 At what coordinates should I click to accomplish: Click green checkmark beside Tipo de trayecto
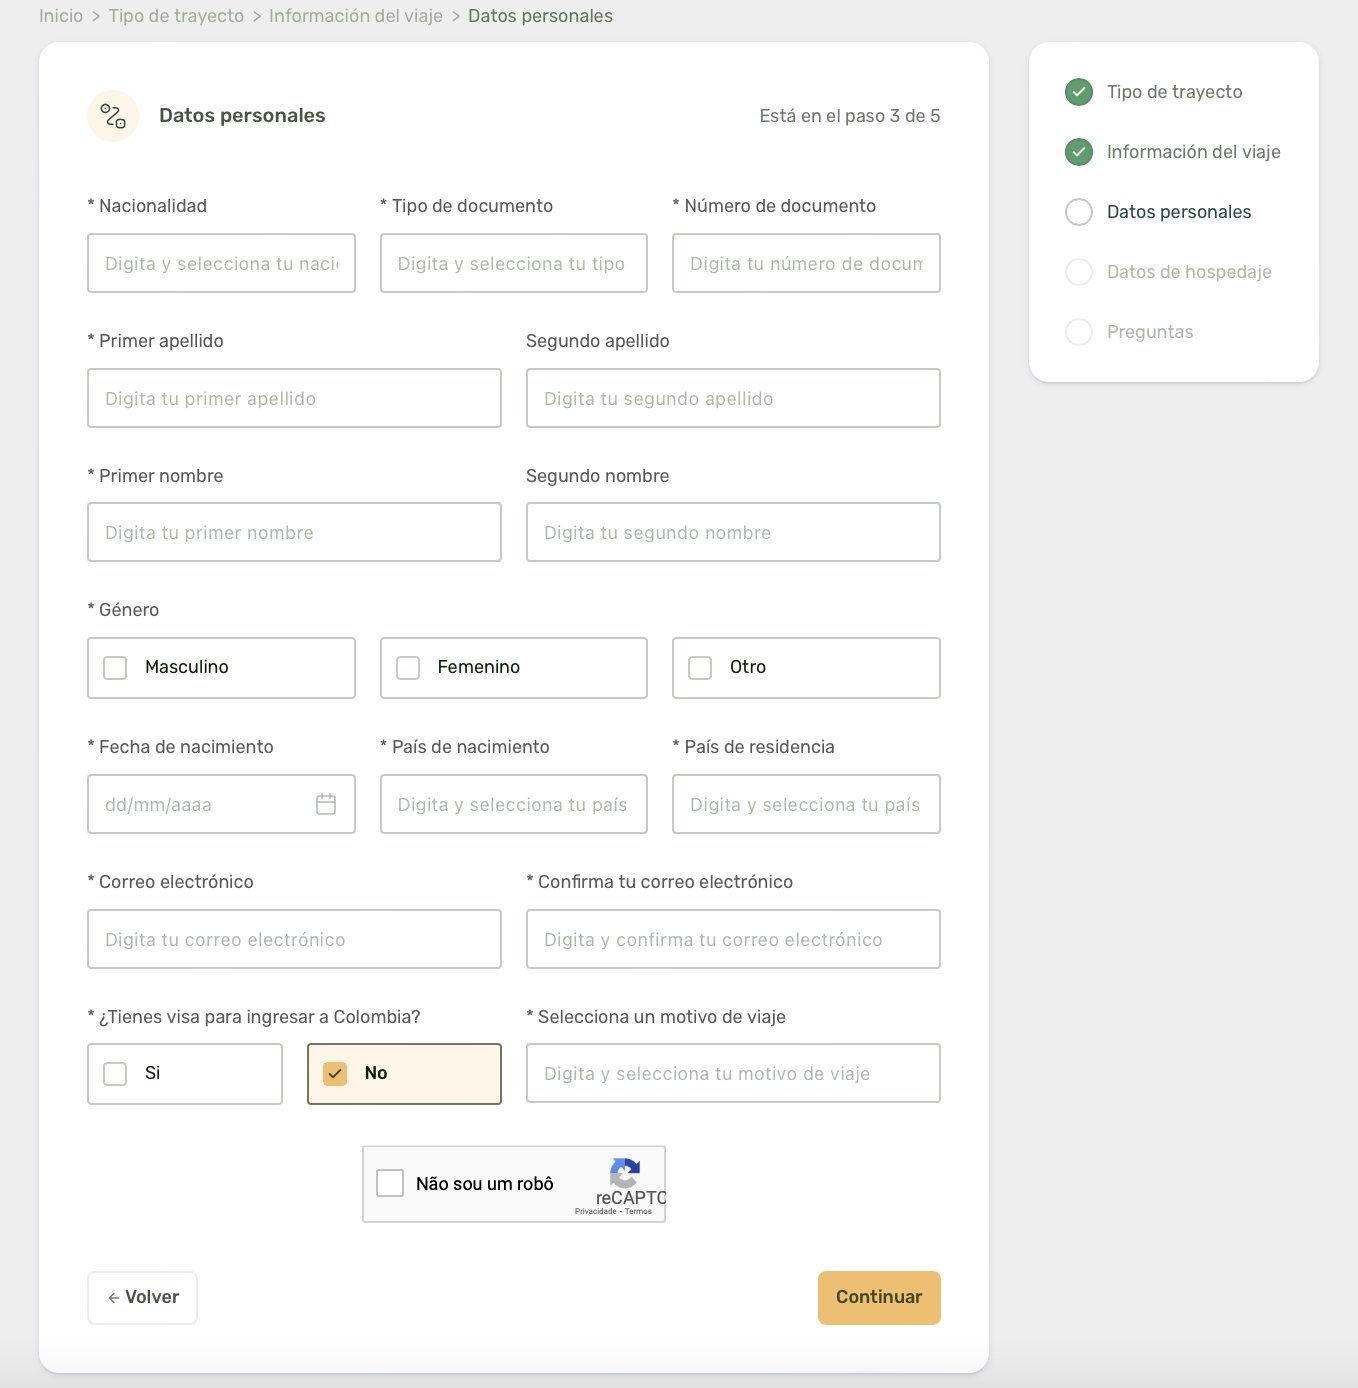tap(1079, 92)
